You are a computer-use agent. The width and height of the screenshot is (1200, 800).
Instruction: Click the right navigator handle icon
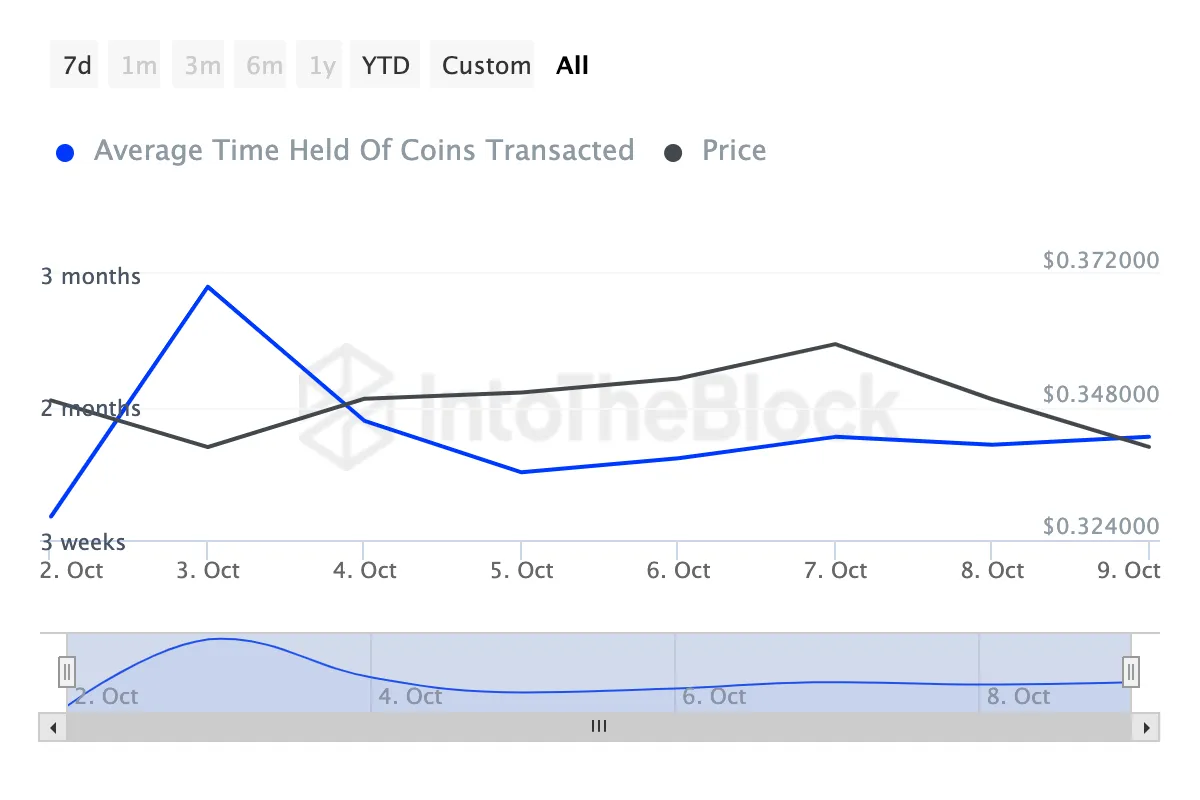coord(1129,672)
